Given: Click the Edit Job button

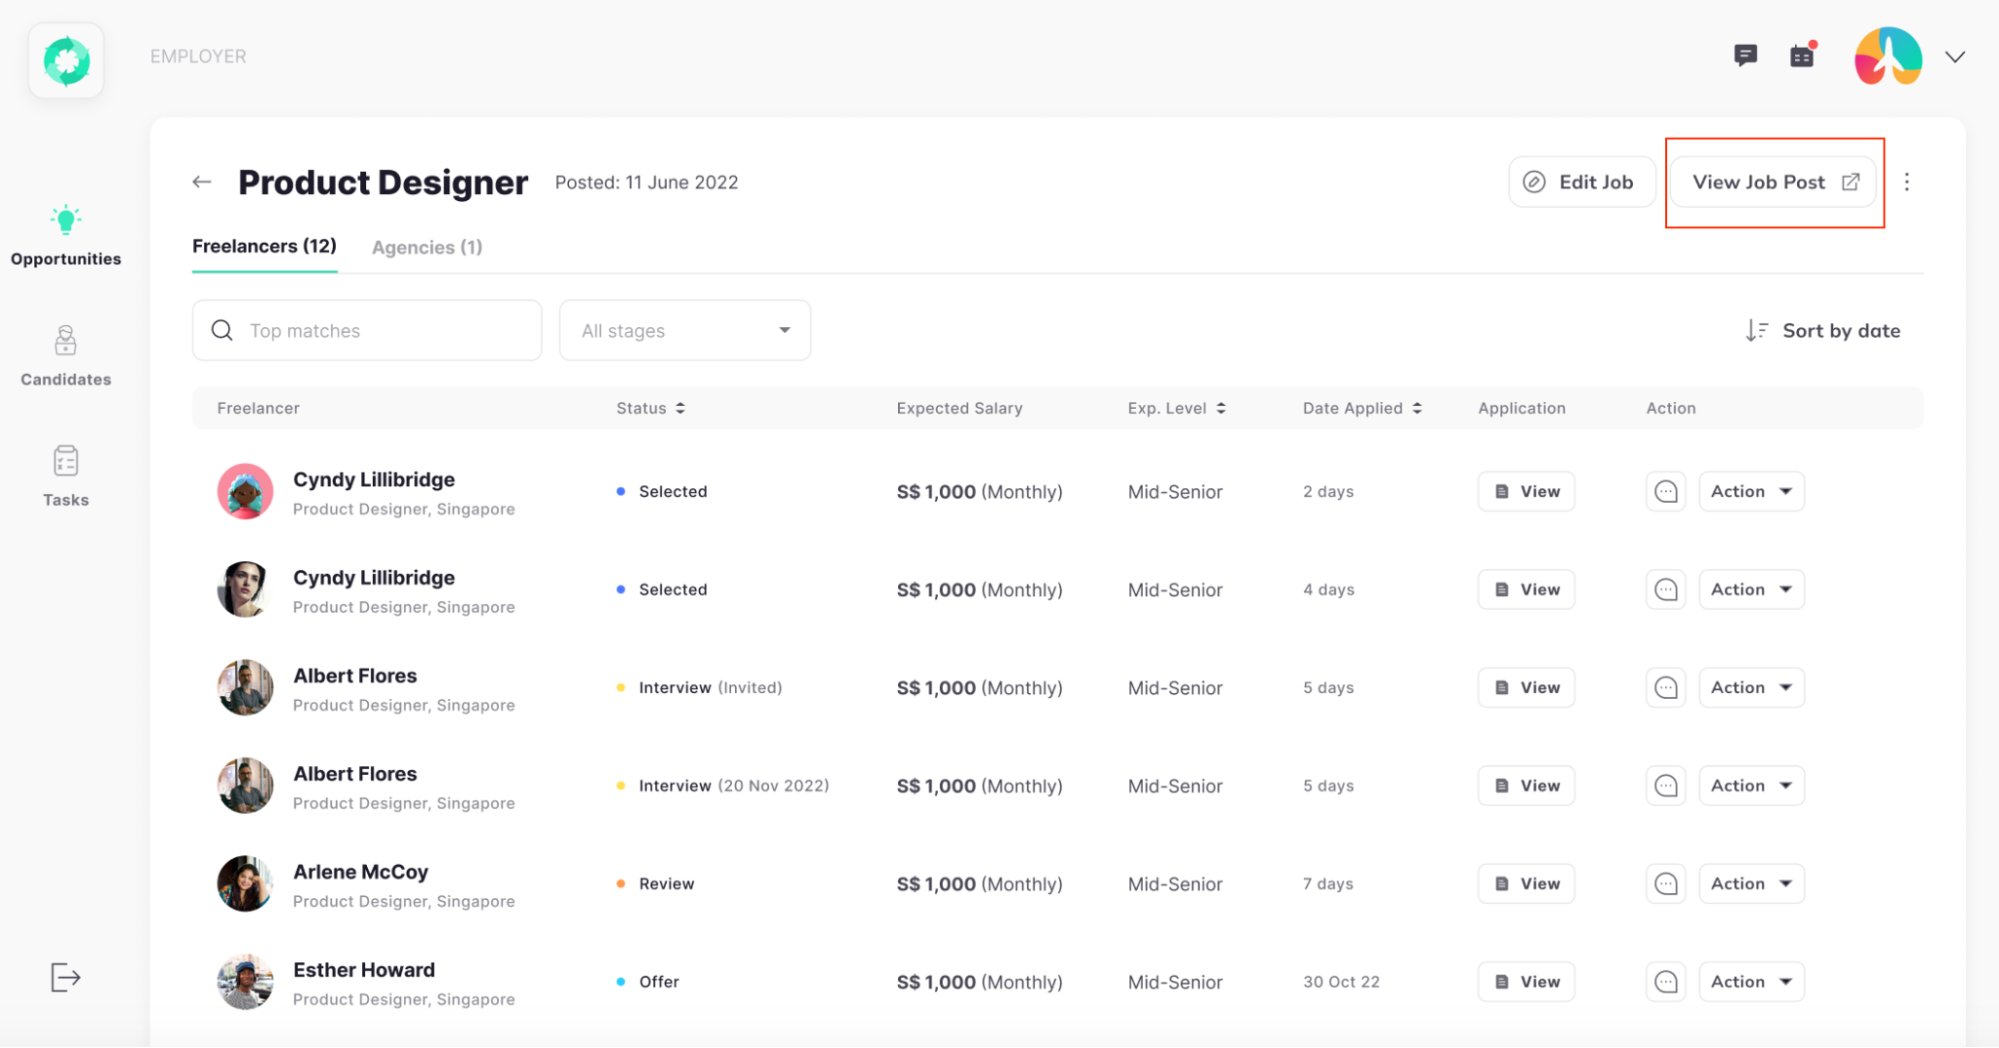Looking at the screenshot, I should pos(1581,182).
